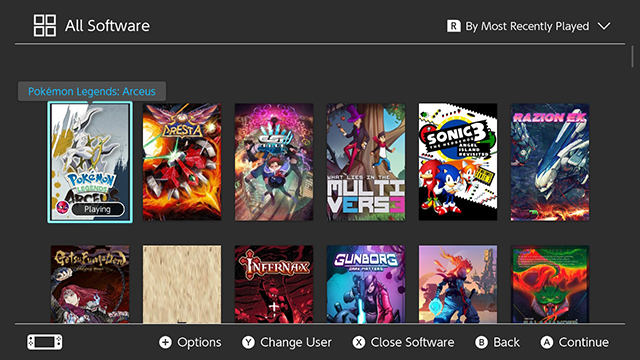Click the Pokémon Legends: Arceus title tooltip
This screenshot has width=640, height=360.
point(92,91)
